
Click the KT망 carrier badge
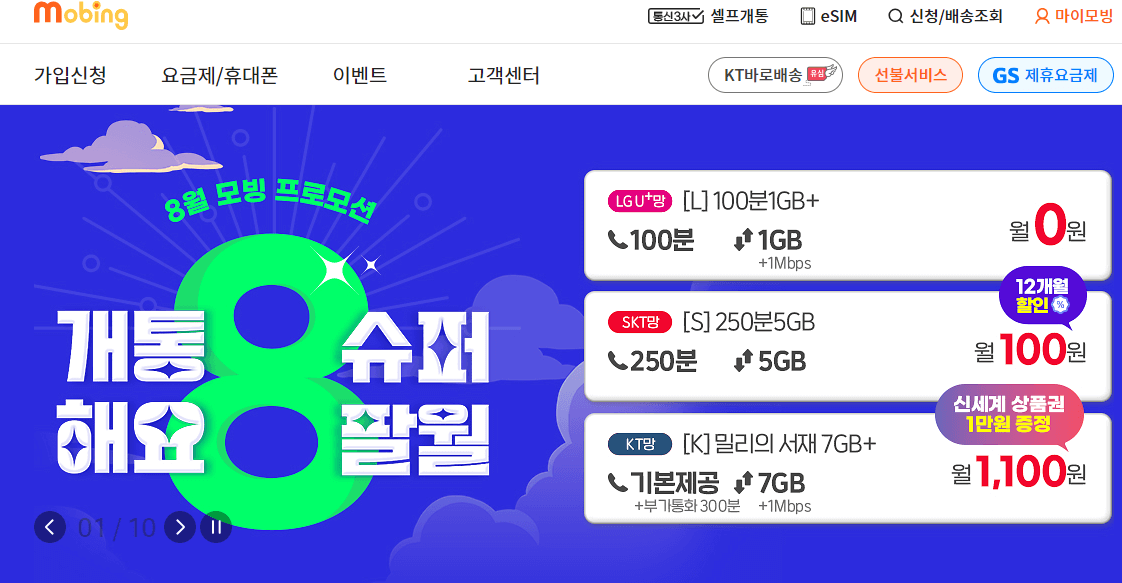click(x=640, y=444)
